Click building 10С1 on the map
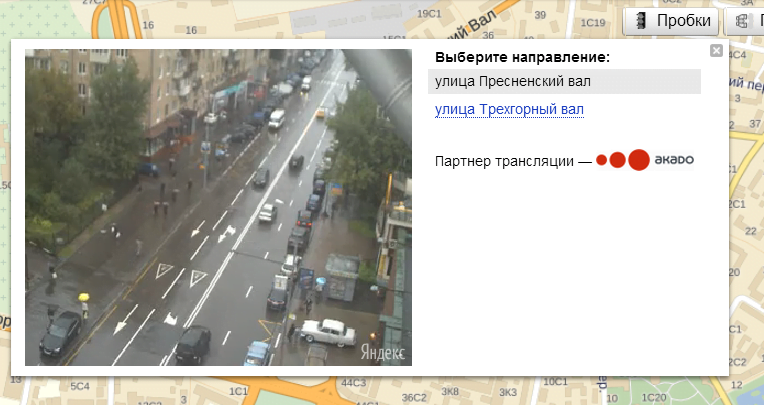 [556, 383]
